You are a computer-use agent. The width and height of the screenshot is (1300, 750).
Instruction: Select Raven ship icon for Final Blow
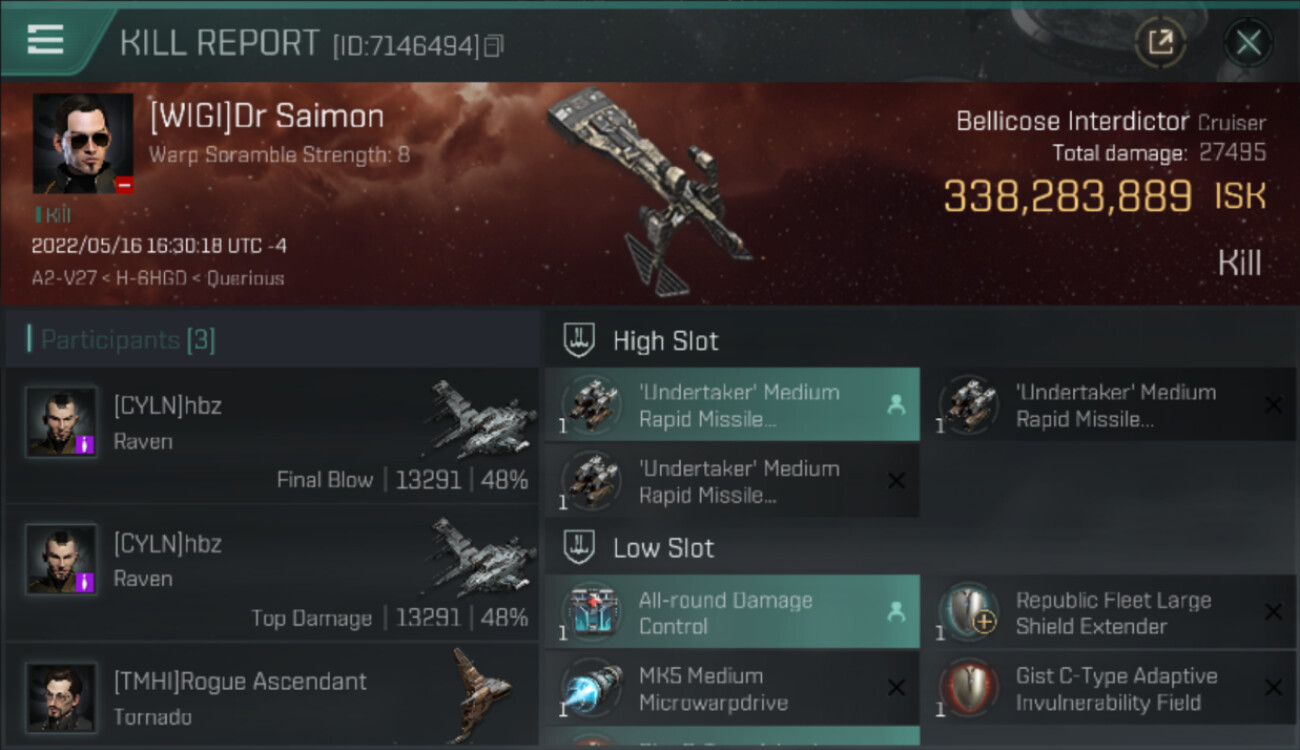coord(483,419)
